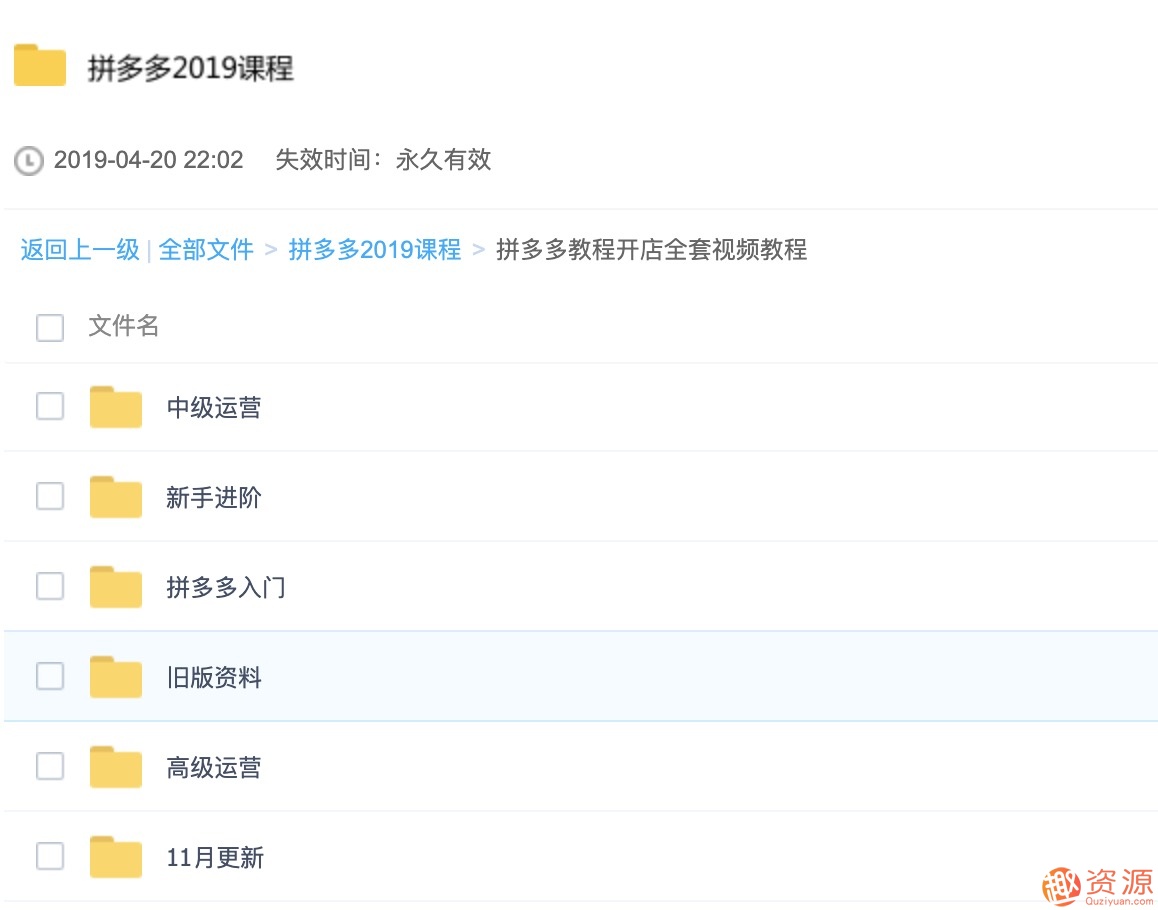Click the large 拼多多2019课程 folder icon
The width and height of the screenshot is (1158, 910).
coord(40,65)
